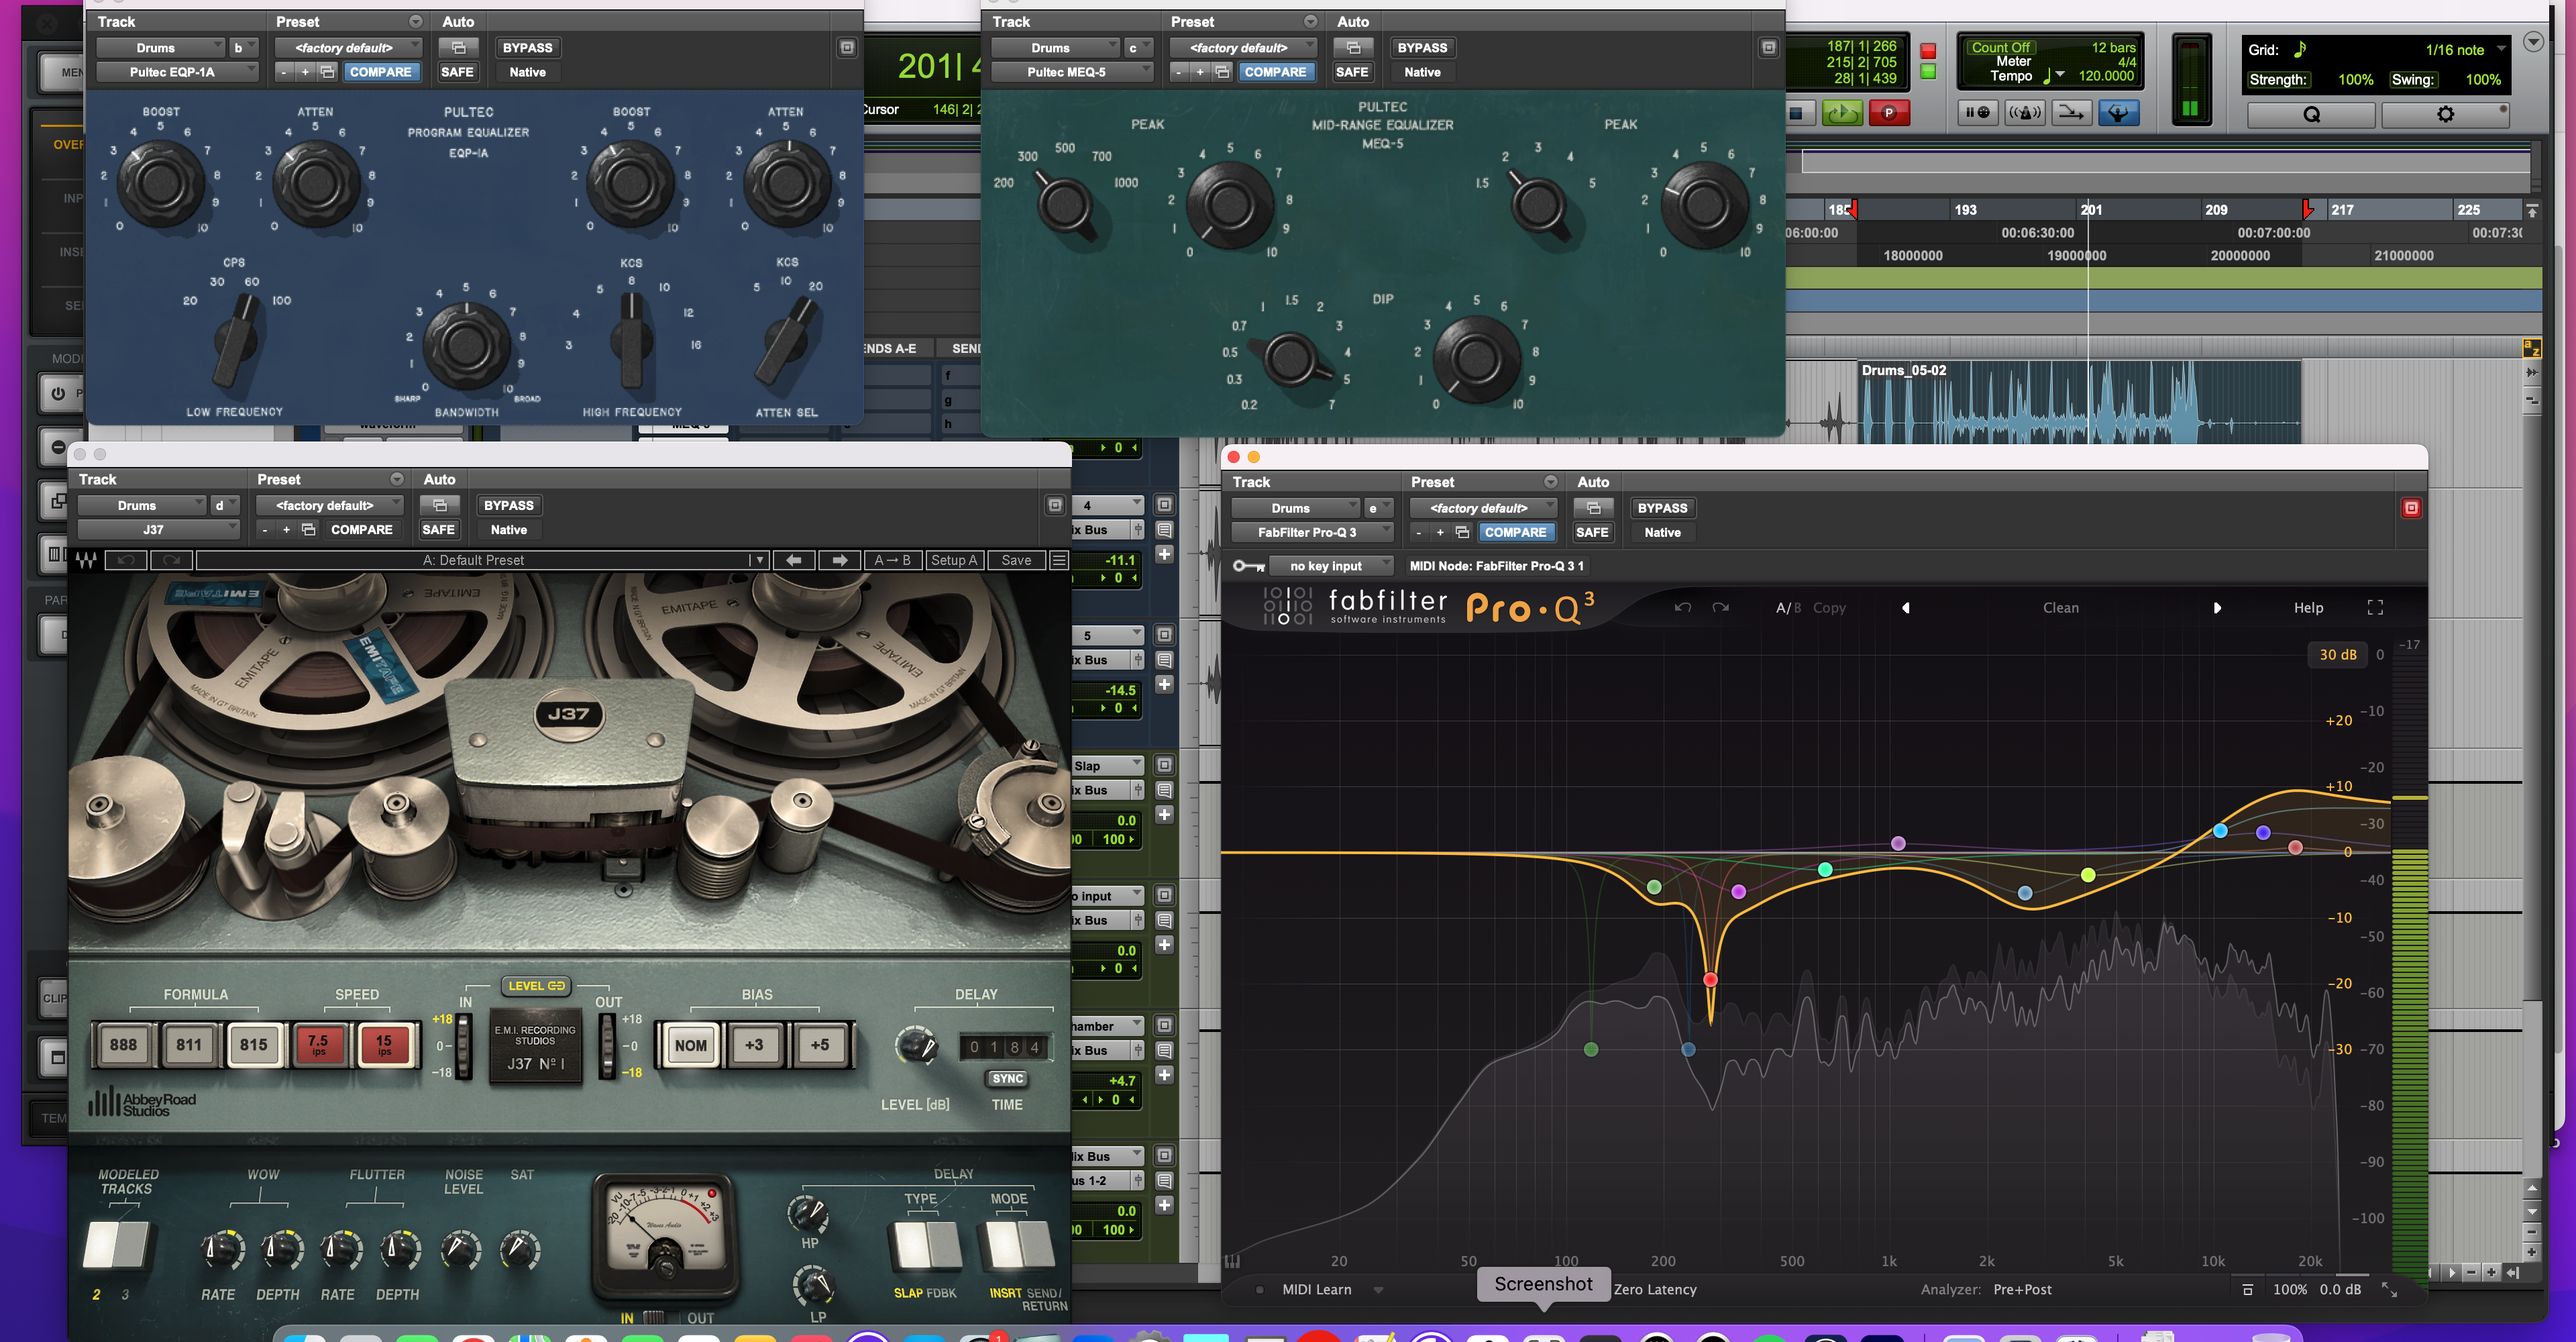Toggle the Conductor track icon
This screenshot has height=1342, width=2576.
[x=2118, y=113]
